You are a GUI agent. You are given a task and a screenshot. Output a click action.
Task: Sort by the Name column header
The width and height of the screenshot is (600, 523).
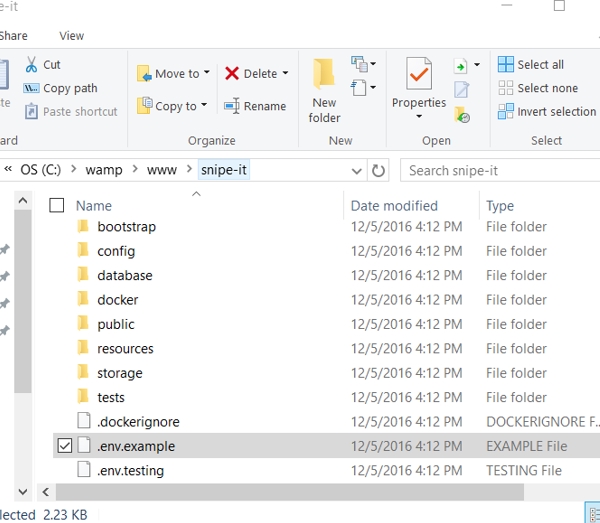click(94, 206)
